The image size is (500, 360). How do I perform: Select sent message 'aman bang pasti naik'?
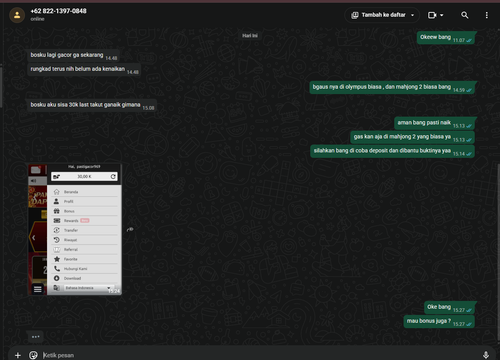pos(434,123)
